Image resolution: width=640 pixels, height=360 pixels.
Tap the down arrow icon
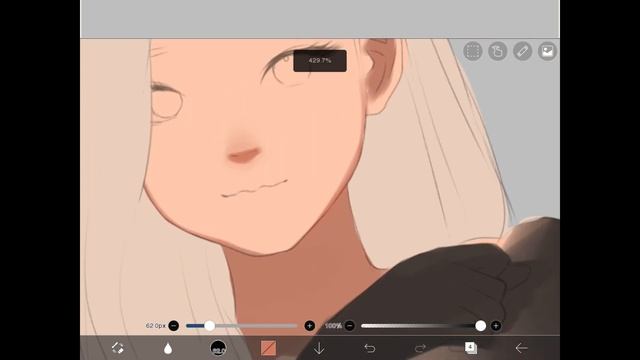point(319,348)
